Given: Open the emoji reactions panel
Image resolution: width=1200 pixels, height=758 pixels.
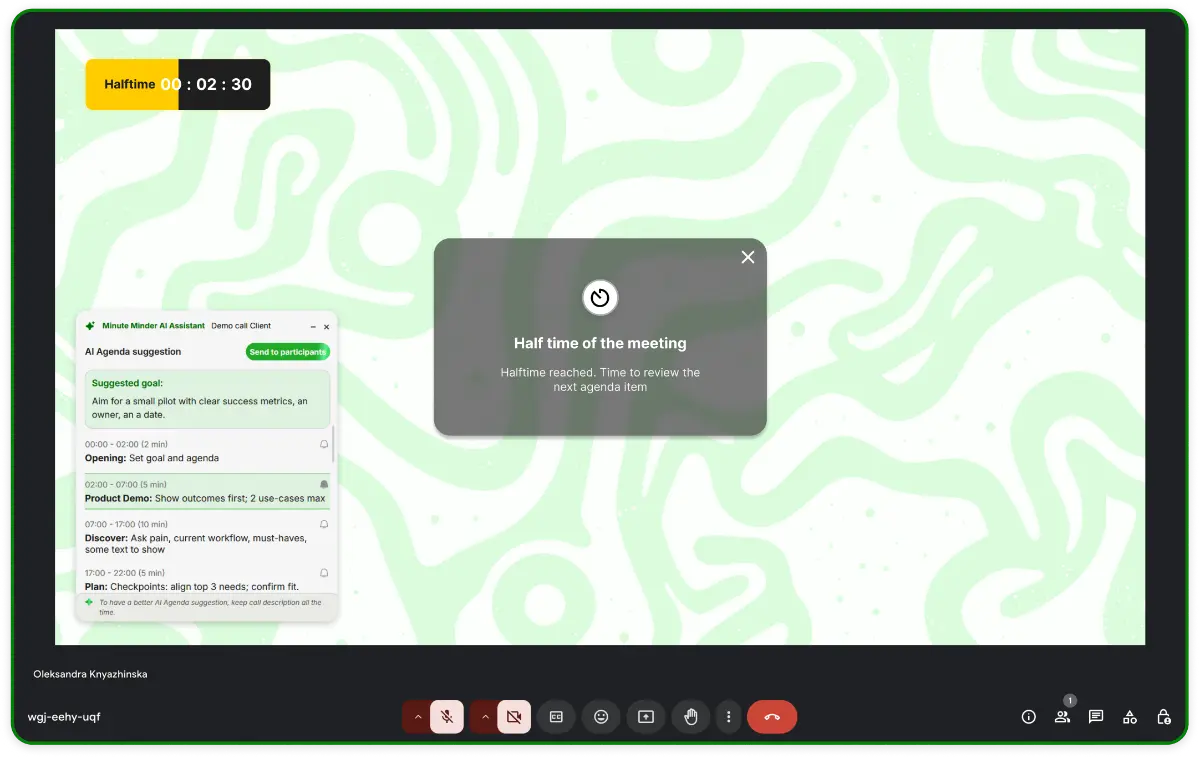Looking at the screenshot, I should point(601,716).
